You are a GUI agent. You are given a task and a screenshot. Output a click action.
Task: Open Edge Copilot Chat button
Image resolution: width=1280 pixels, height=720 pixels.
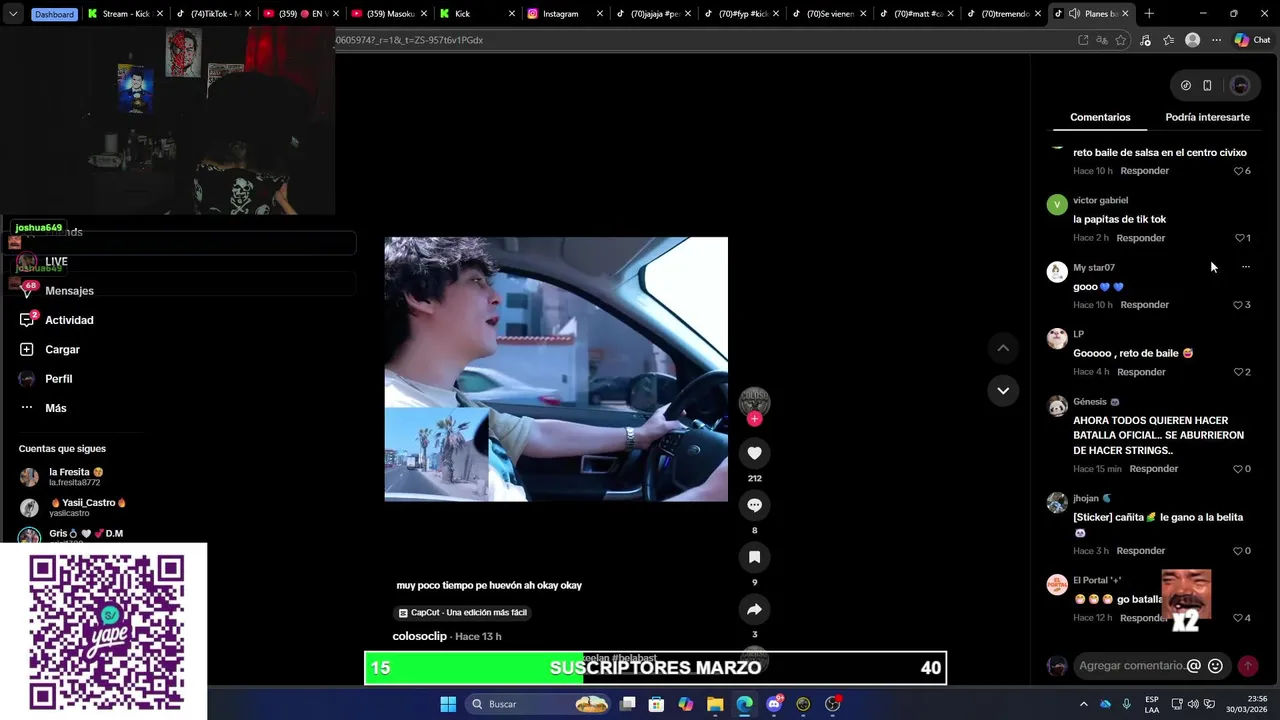click(1251, 40)
